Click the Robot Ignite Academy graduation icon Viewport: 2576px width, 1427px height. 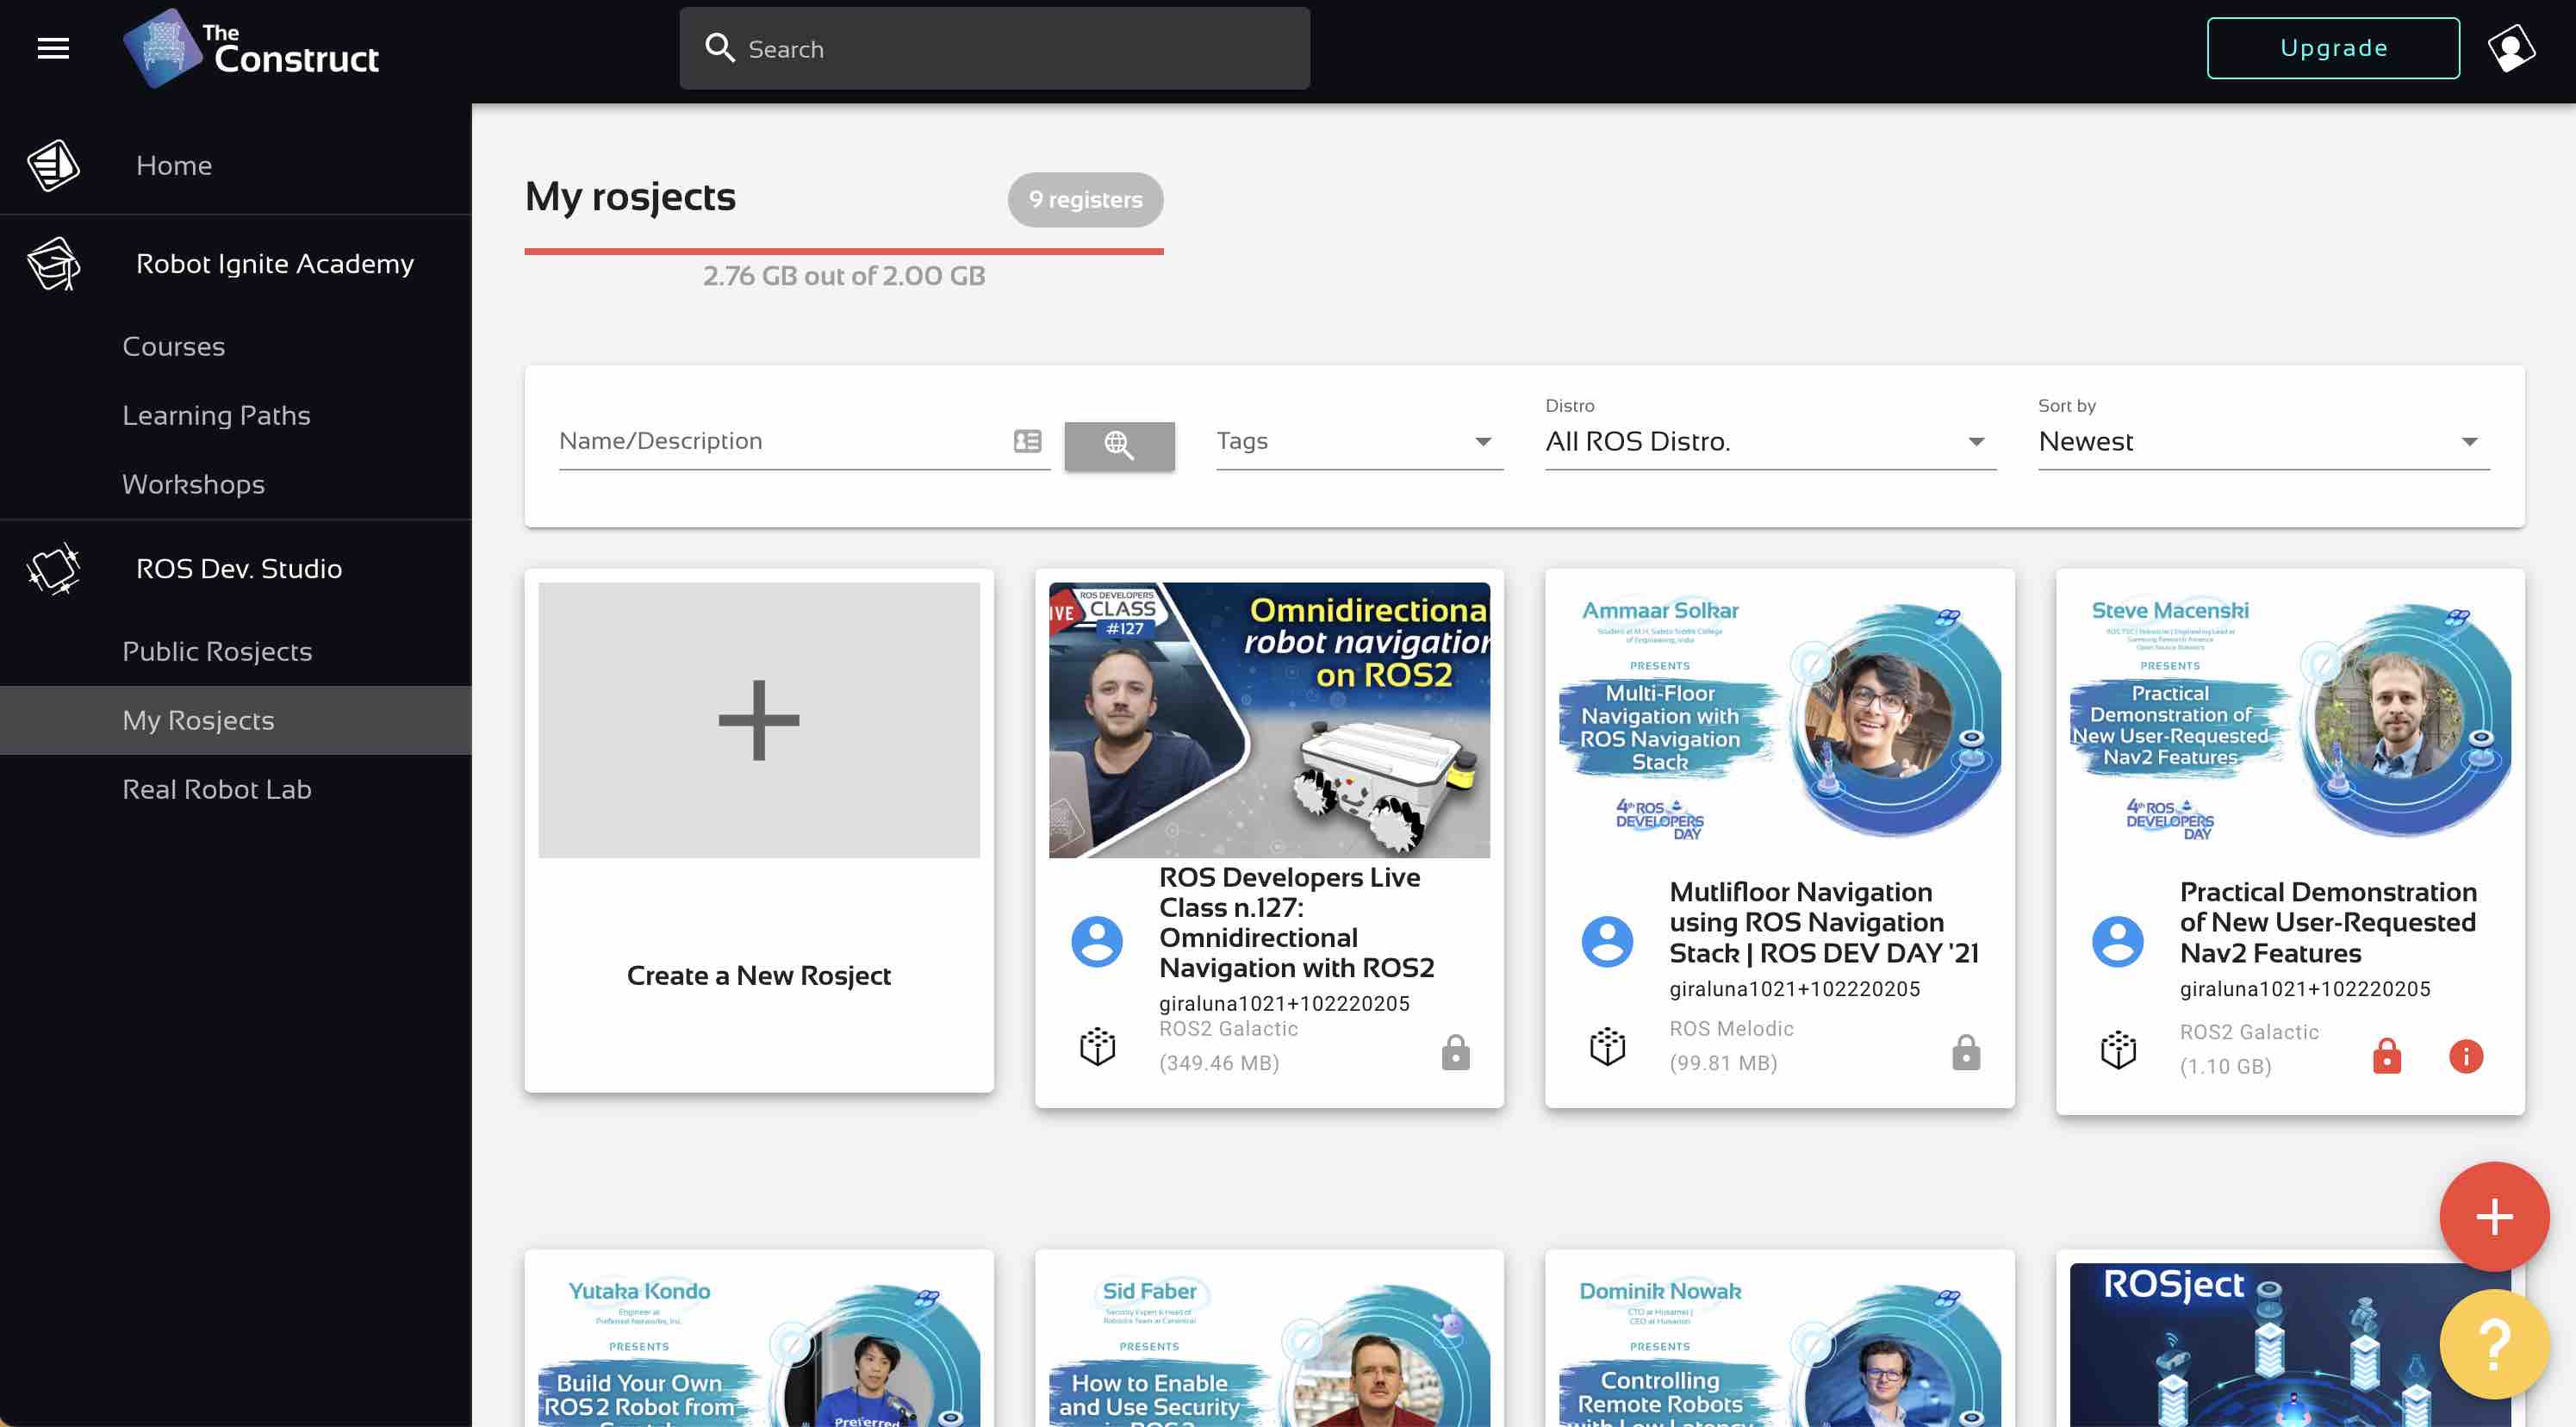point(53,264)
